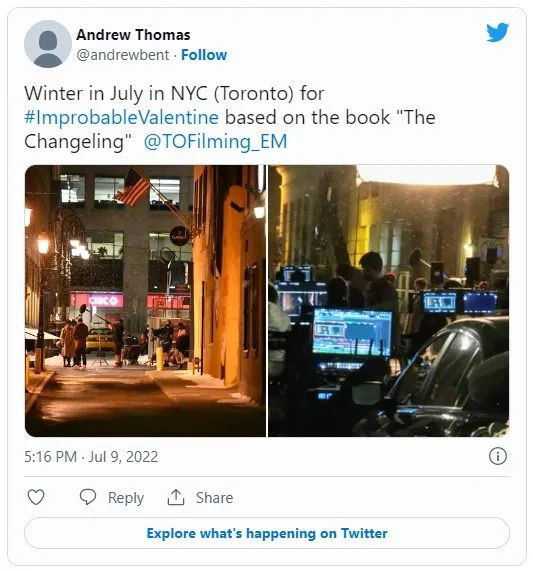Open the info circle icon beside timestamp
533x571 pixels.
pos(498,456)
